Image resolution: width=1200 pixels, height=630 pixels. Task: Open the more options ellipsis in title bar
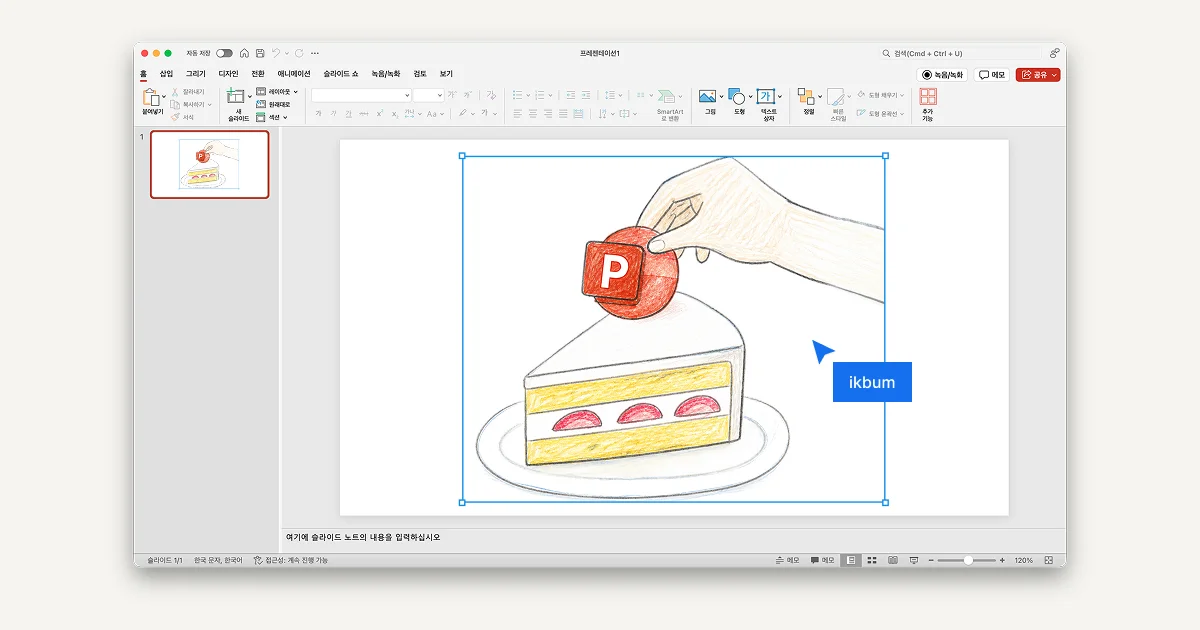click(x=315, y=53)
